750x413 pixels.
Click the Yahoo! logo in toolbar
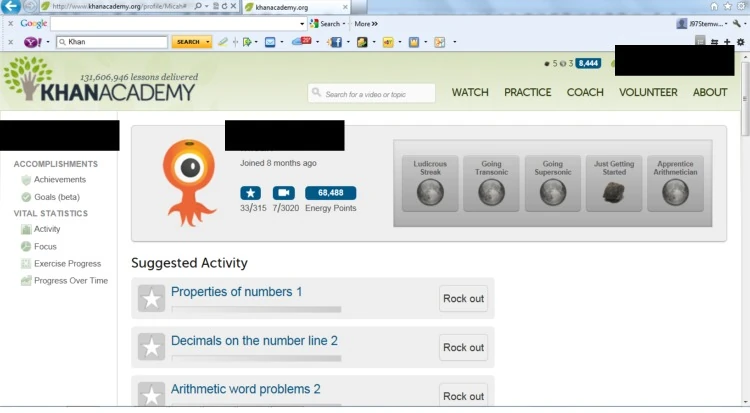pyautogui.click(x=33, y=42)
